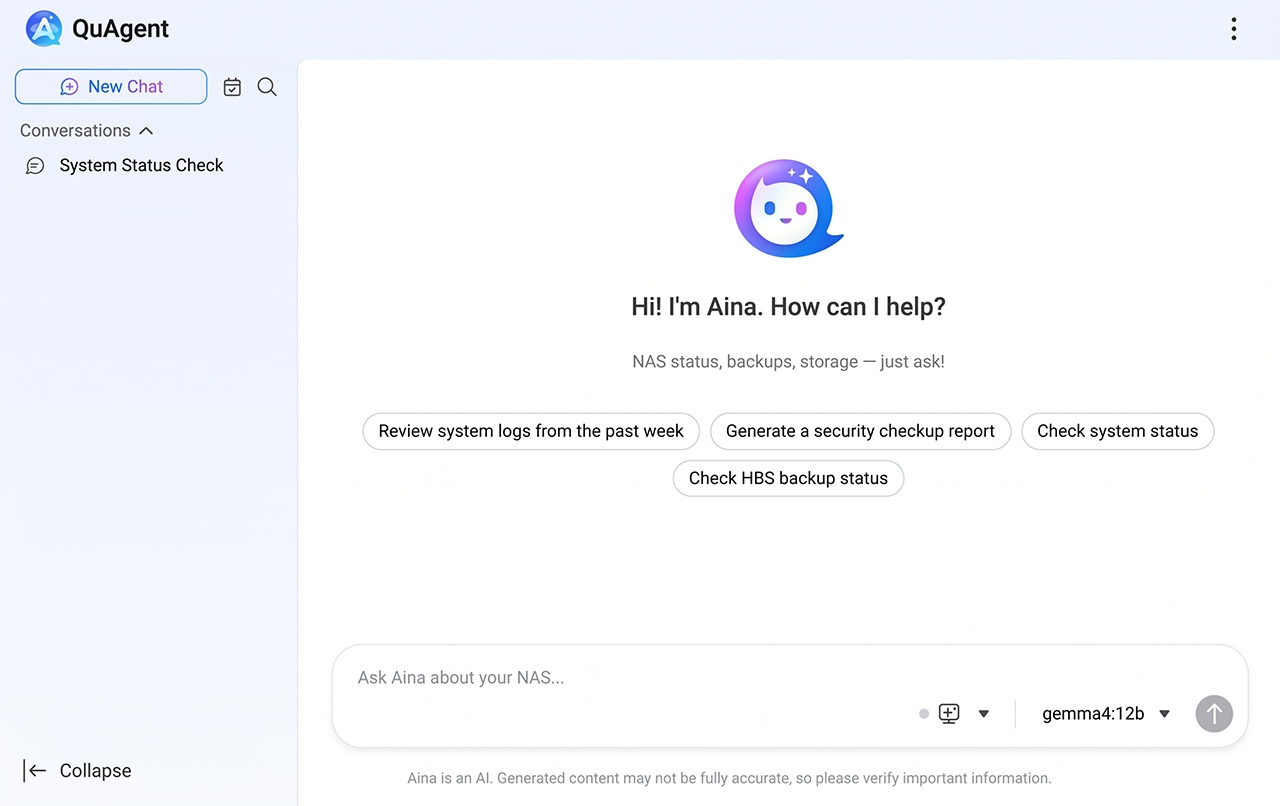Click the magnifier search icon in sidebar
The height and width of the screenshot is (806, 1280).
[267, 87]
